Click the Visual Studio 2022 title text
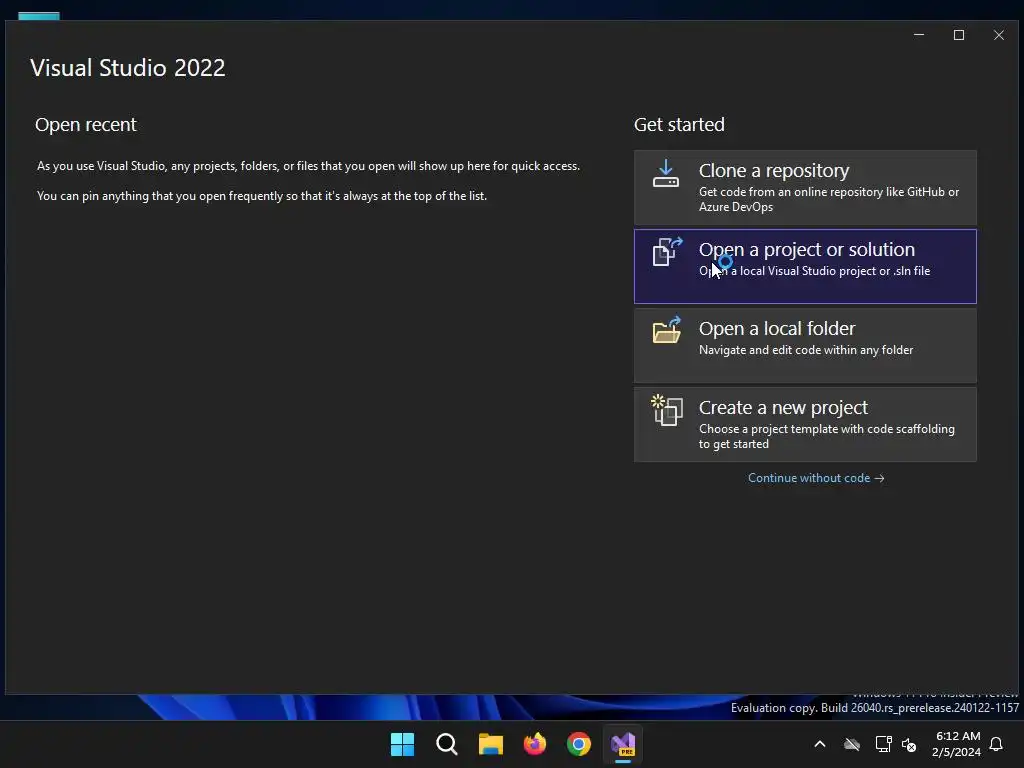 tap(127, 68)
